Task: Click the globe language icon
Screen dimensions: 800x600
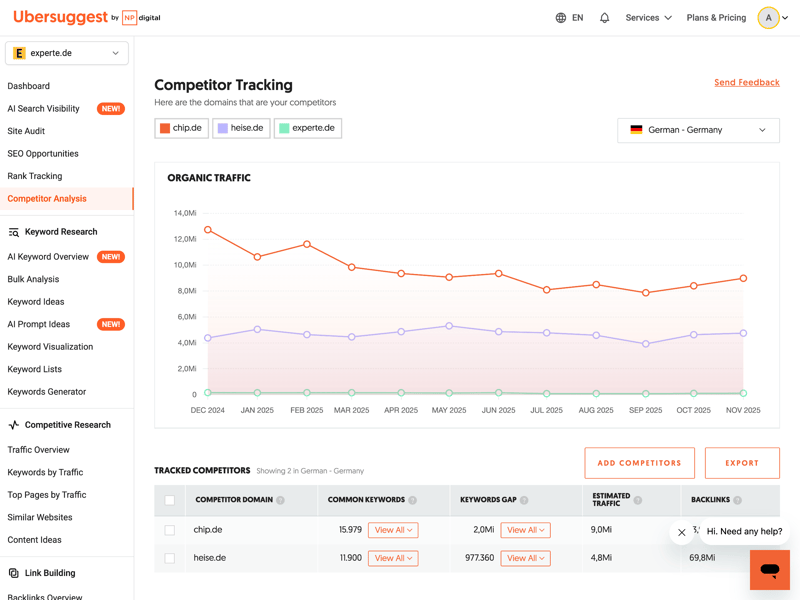Action: (x=561, y=18)
